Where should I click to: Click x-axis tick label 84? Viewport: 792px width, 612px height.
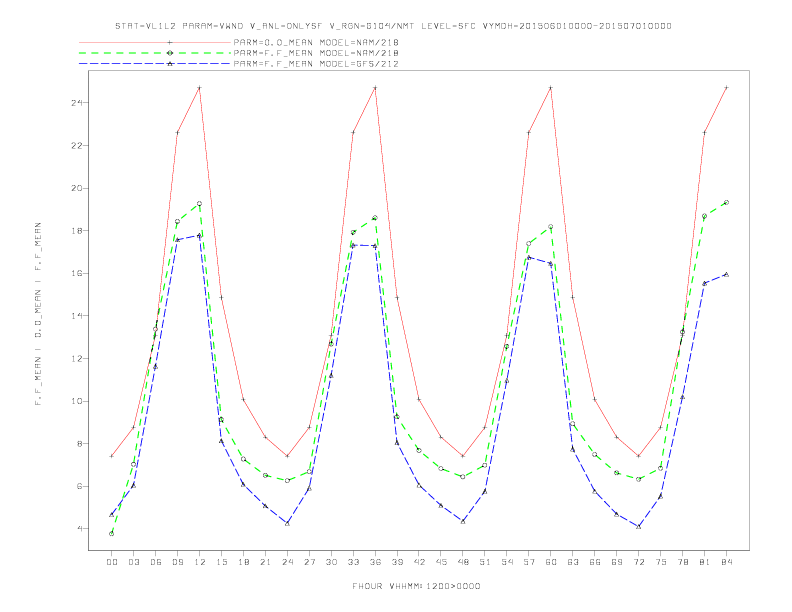point(726,562)
